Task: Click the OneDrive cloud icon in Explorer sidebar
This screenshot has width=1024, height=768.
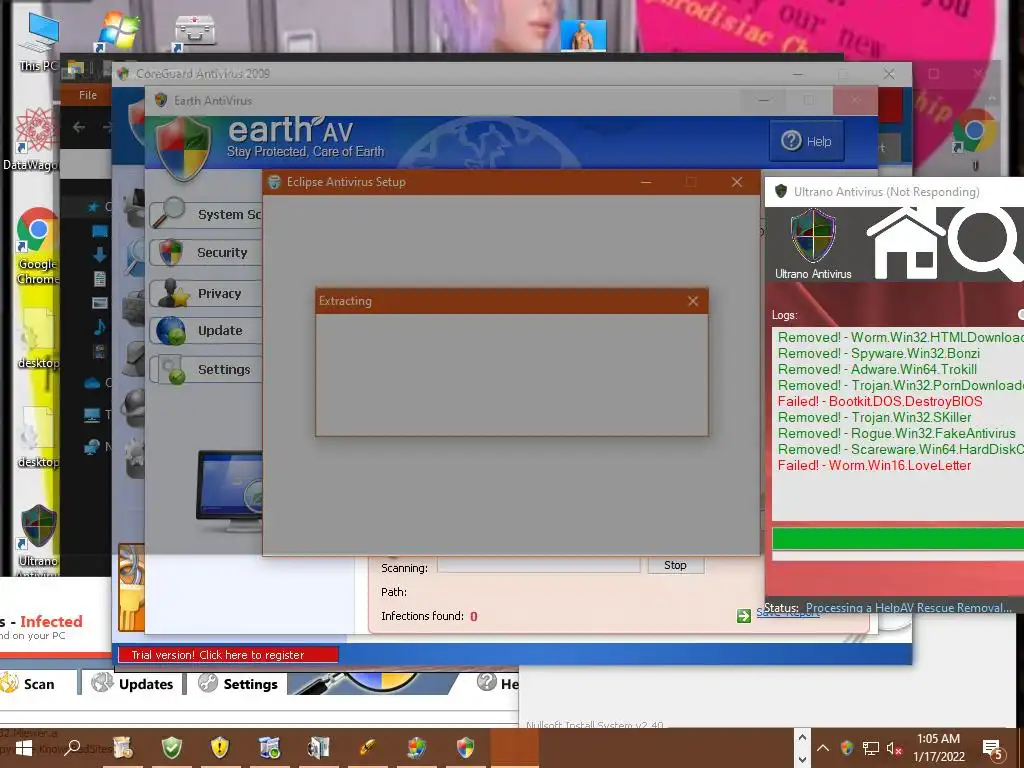Action: pyautogui.click(x=92, y=382)
